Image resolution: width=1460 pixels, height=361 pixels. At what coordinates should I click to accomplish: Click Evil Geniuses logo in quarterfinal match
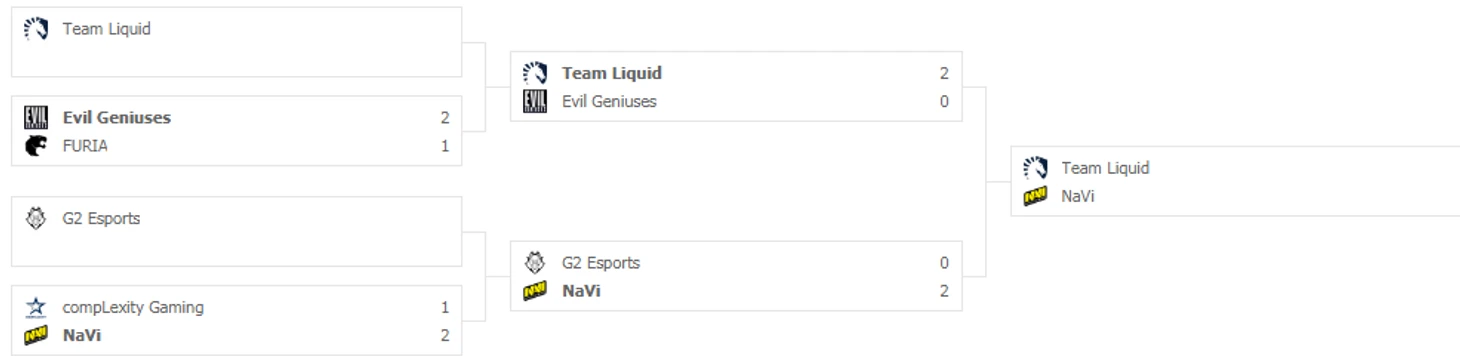(35, 118)
